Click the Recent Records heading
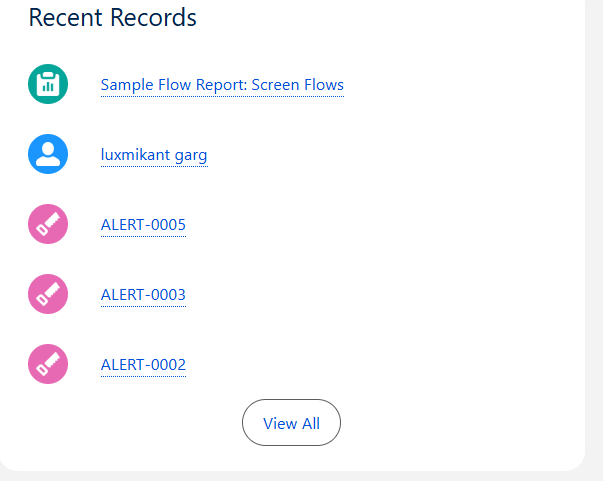 point(112,17)
